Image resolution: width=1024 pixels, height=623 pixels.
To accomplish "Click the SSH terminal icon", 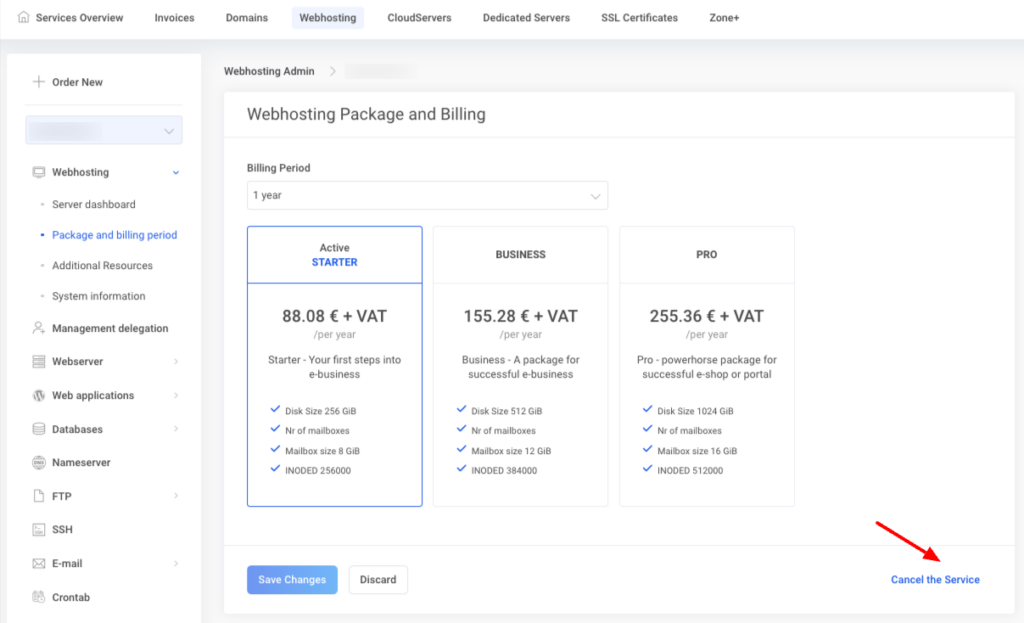I will (x=39, y=530).
